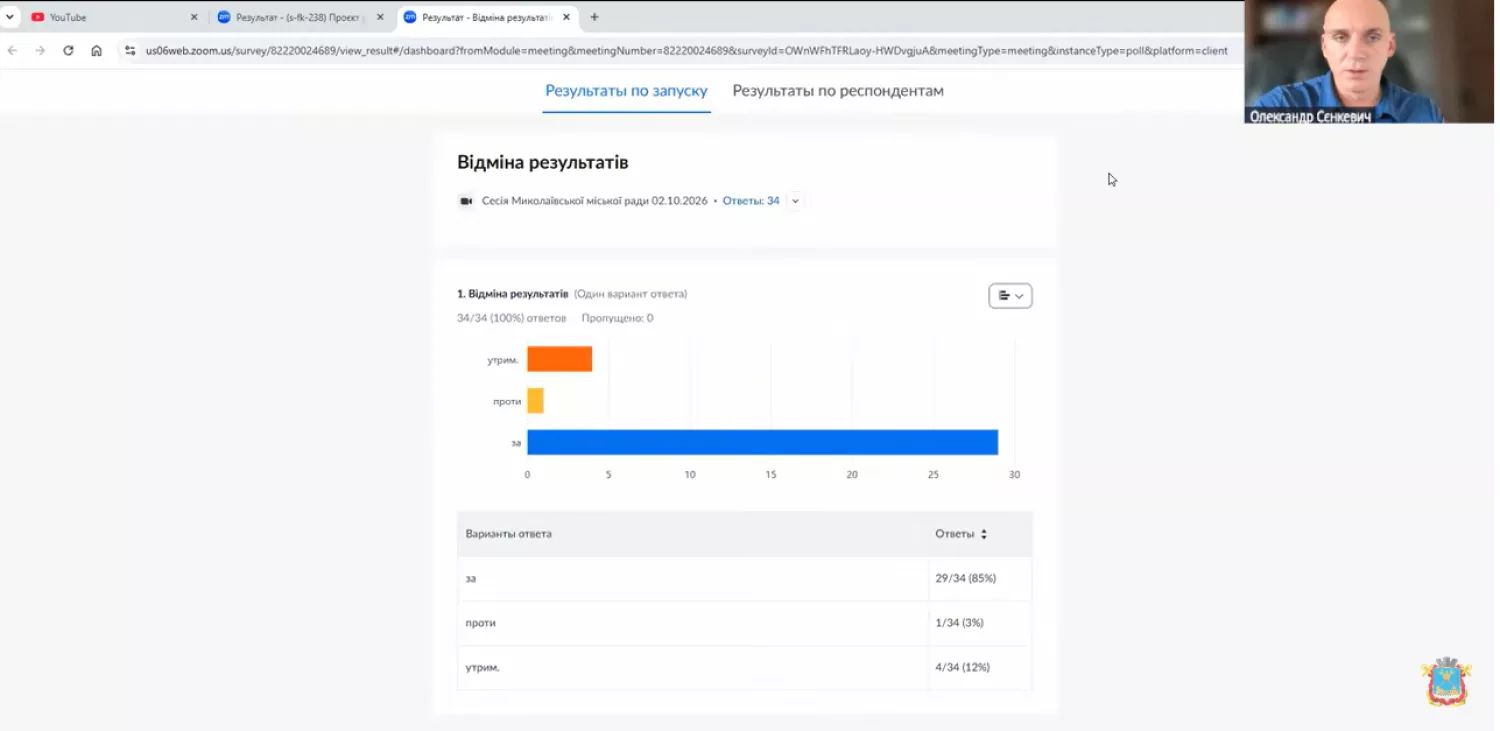The height and width of the screenshot is (731, 1500).
Task: Close the 's-fk-238' result tab
Action: (x=380, y=17)
